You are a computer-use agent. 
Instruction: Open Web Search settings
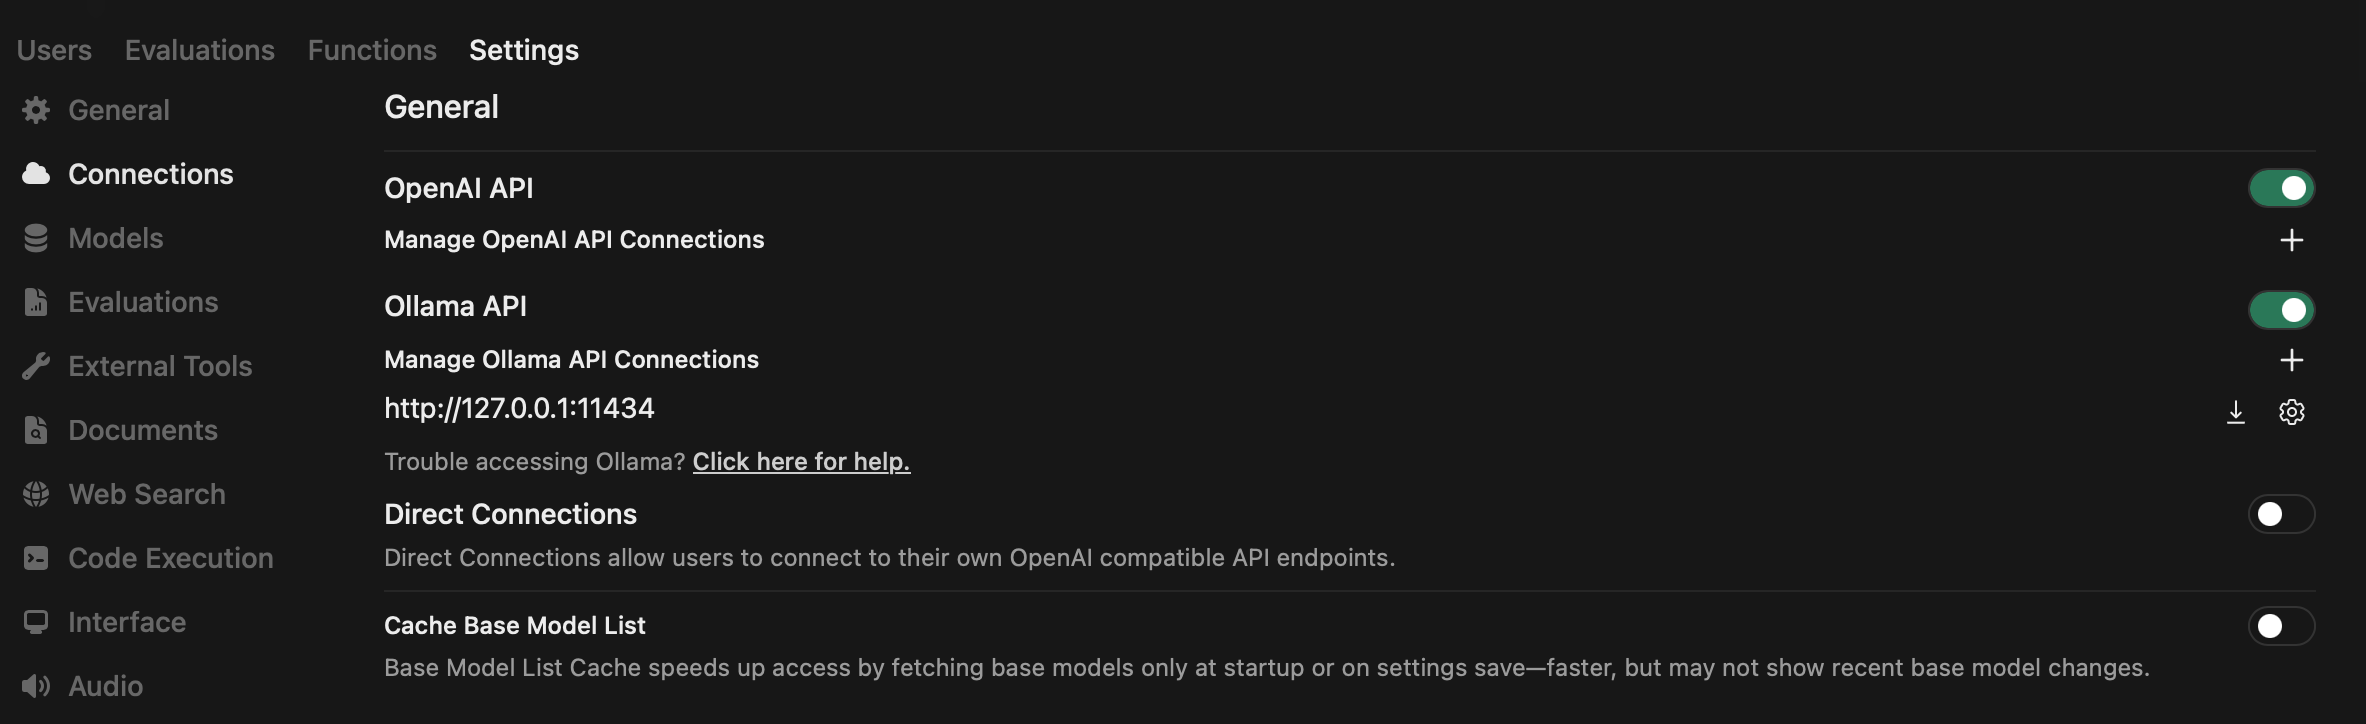[x=146, y=493]
